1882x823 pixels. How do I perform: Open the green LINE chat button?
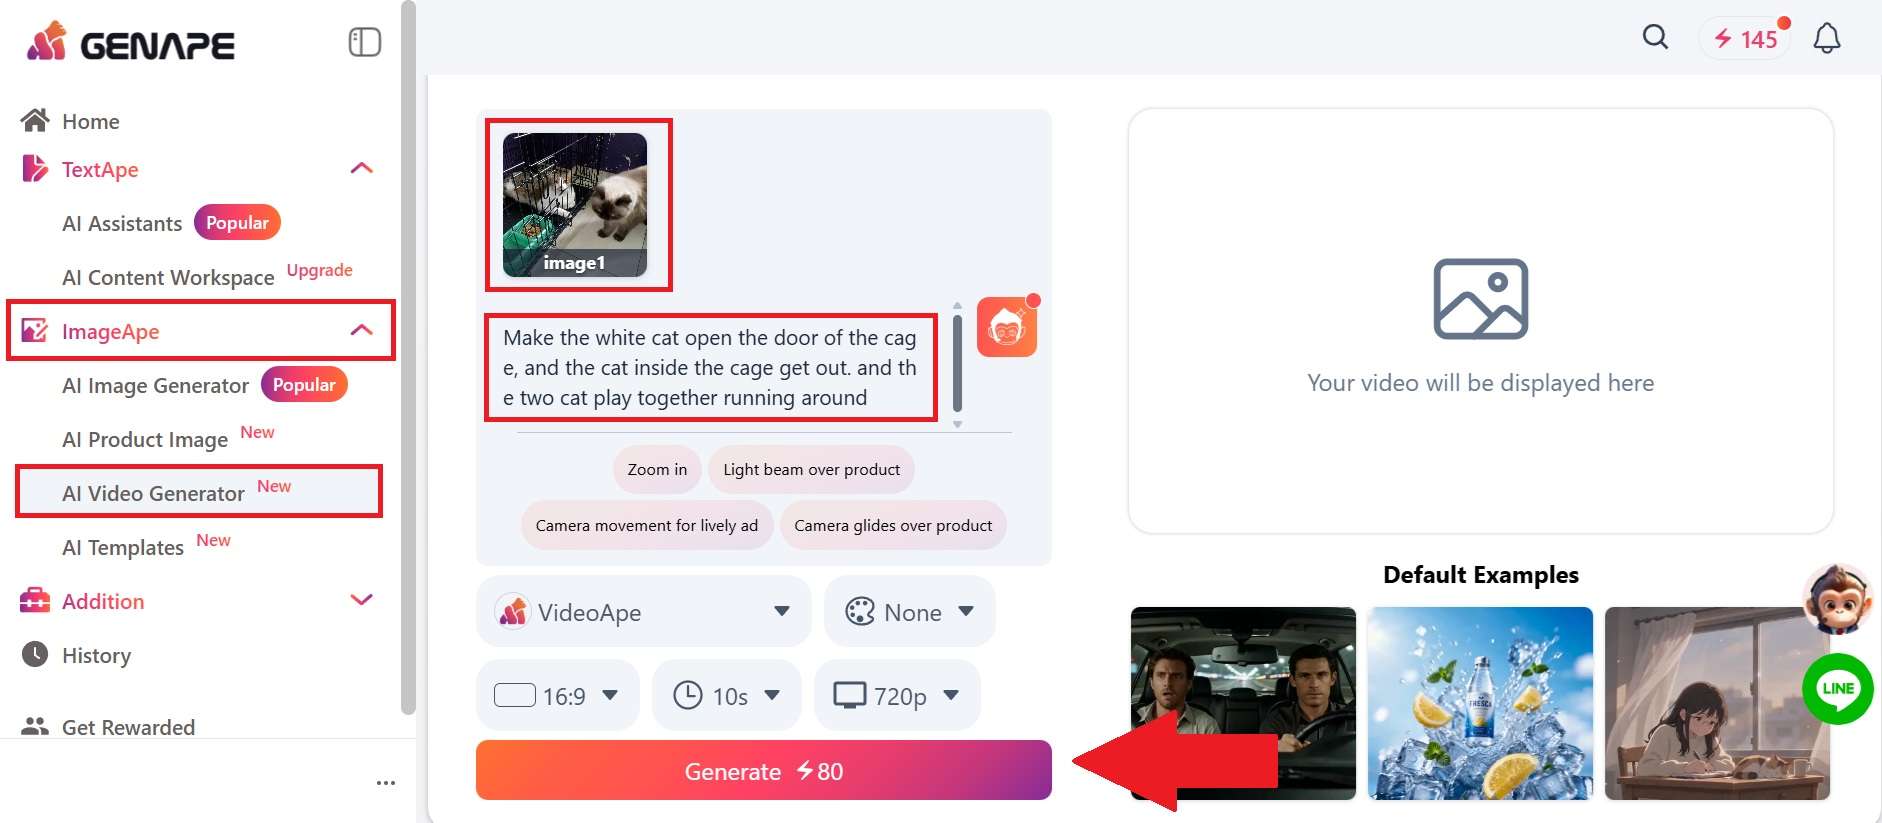click(1838, 689)
